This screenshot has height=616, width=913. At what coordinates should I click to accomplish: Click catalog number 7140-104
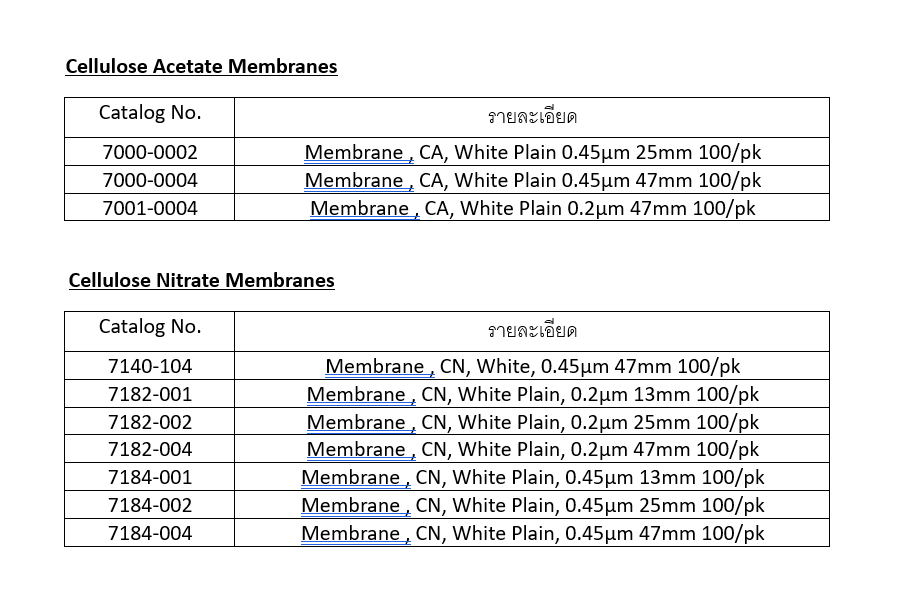coord(150,367)
